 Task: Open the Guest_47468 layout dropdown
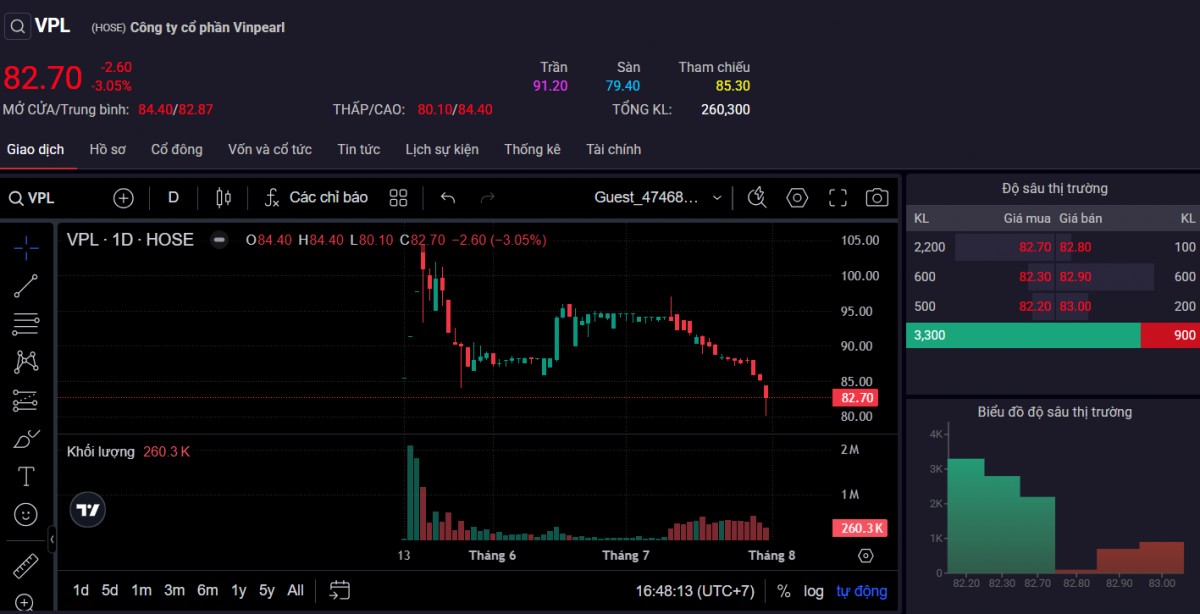657,198
